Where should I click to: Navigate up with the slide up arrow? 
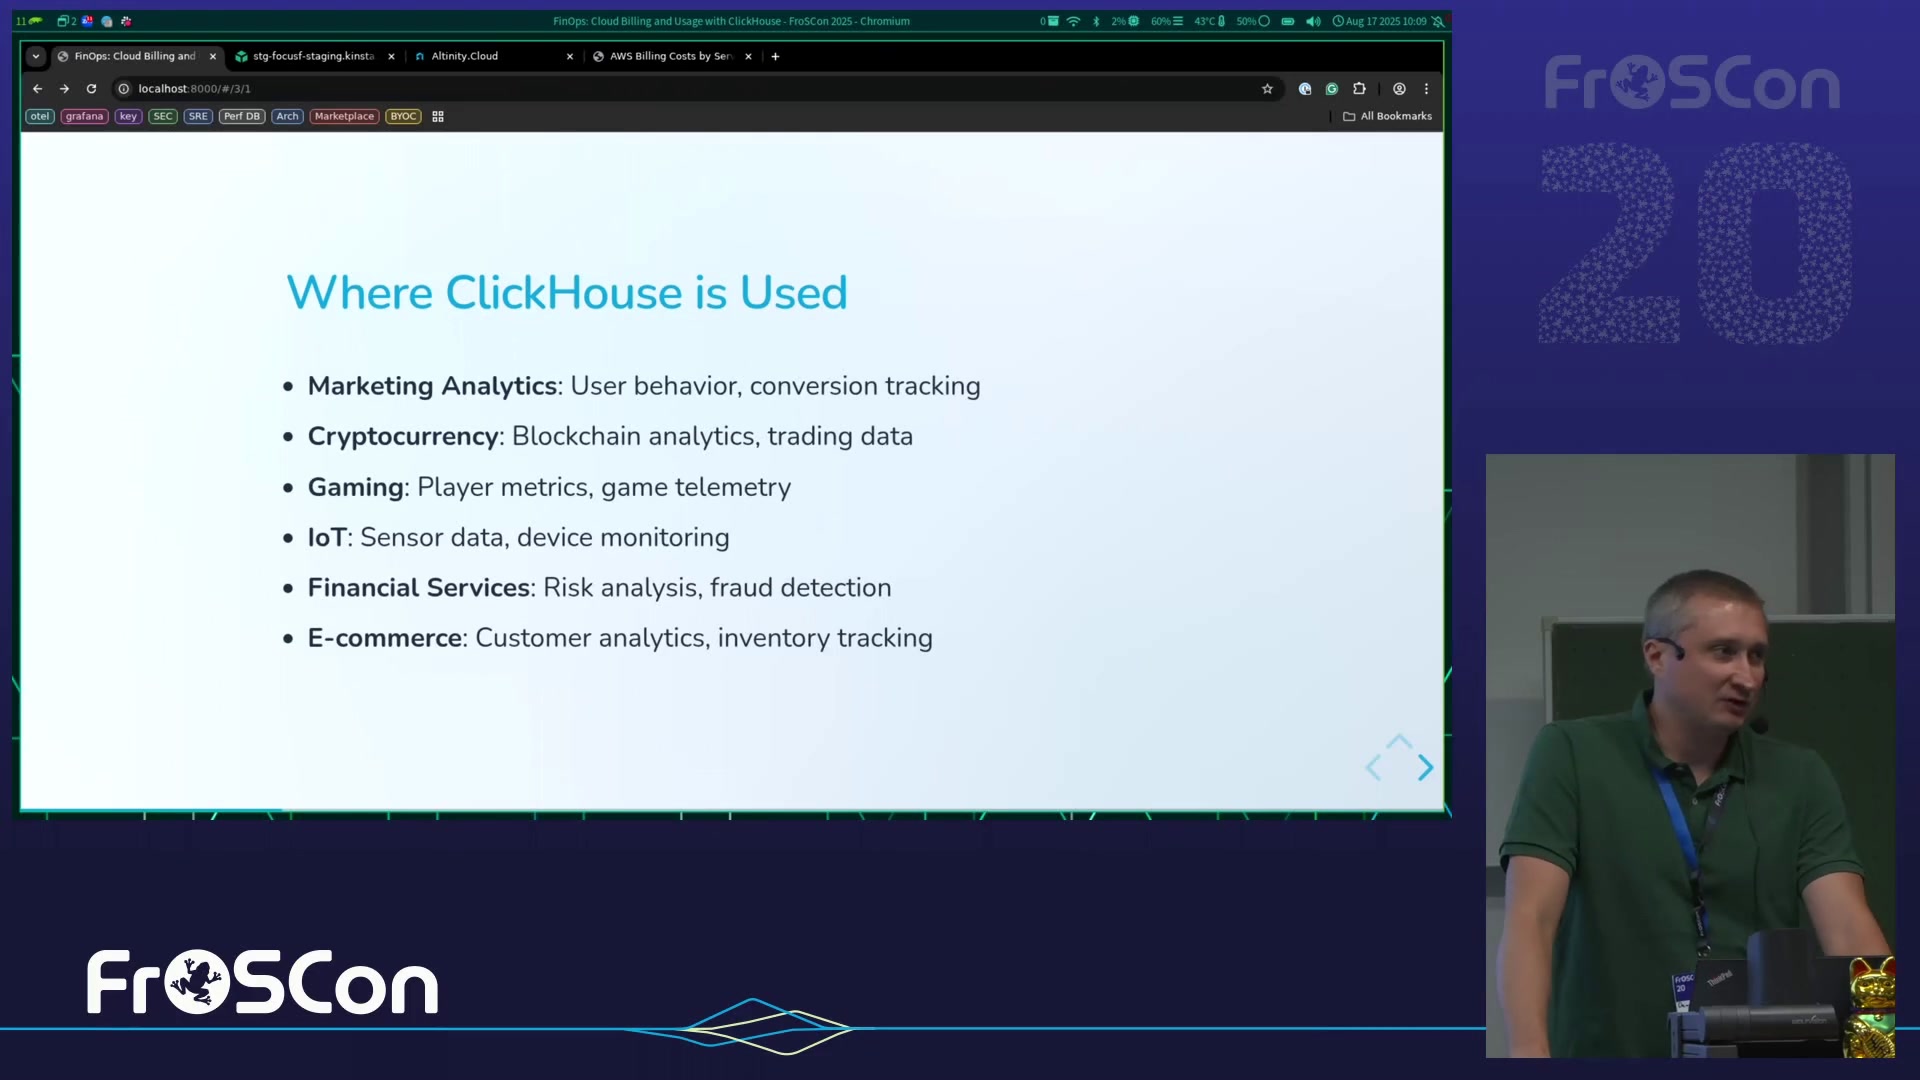point(1399,742)
